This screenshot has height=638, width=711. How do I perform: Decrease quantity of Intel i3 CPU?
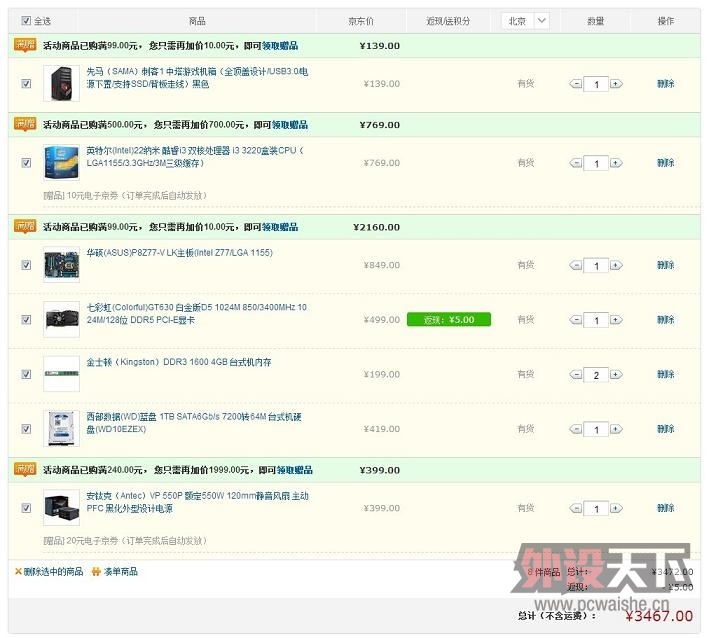click(x=576, y=163)
